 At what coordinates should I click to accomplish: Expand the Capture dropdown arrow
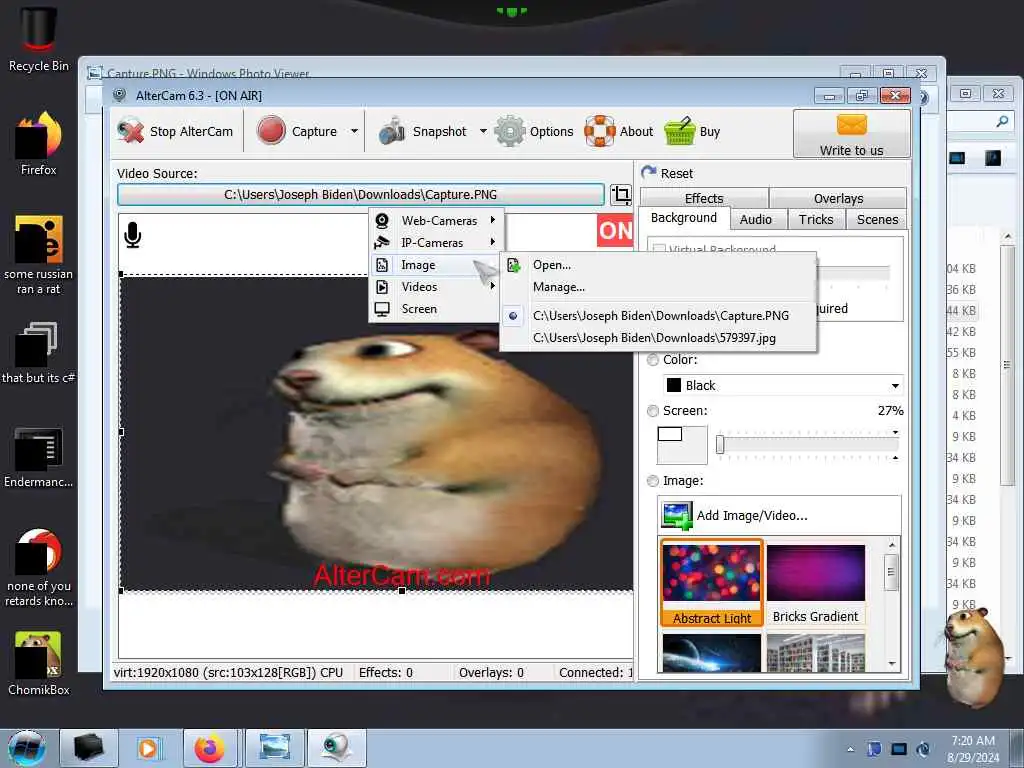point(354,131)
